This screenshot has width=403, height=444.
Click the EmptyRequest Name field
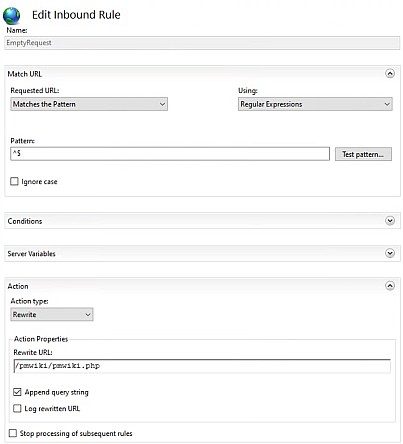click(x=202, y=43)
